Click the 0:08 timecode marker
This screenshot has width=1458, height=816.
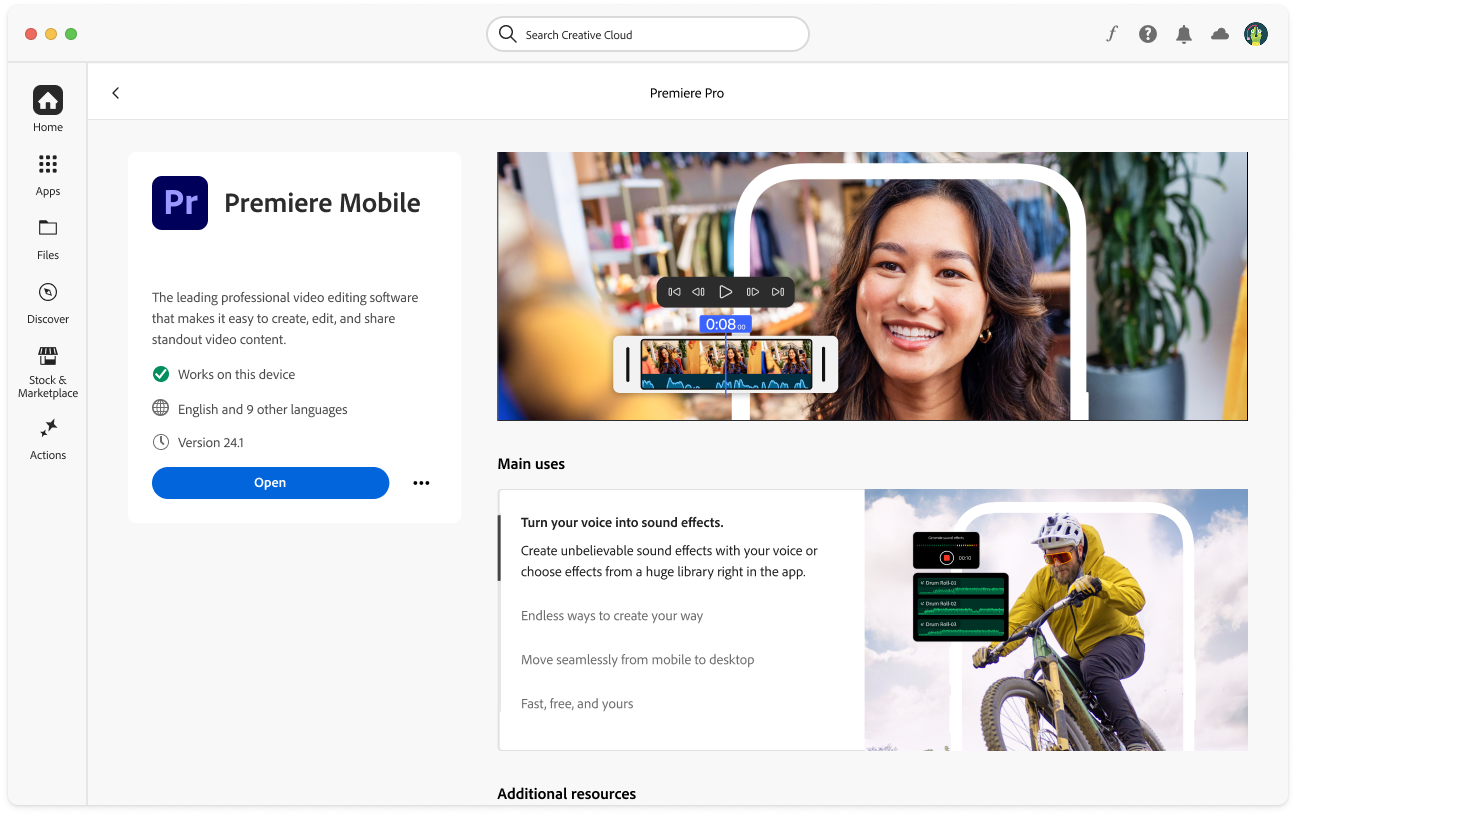pos(725,324)
